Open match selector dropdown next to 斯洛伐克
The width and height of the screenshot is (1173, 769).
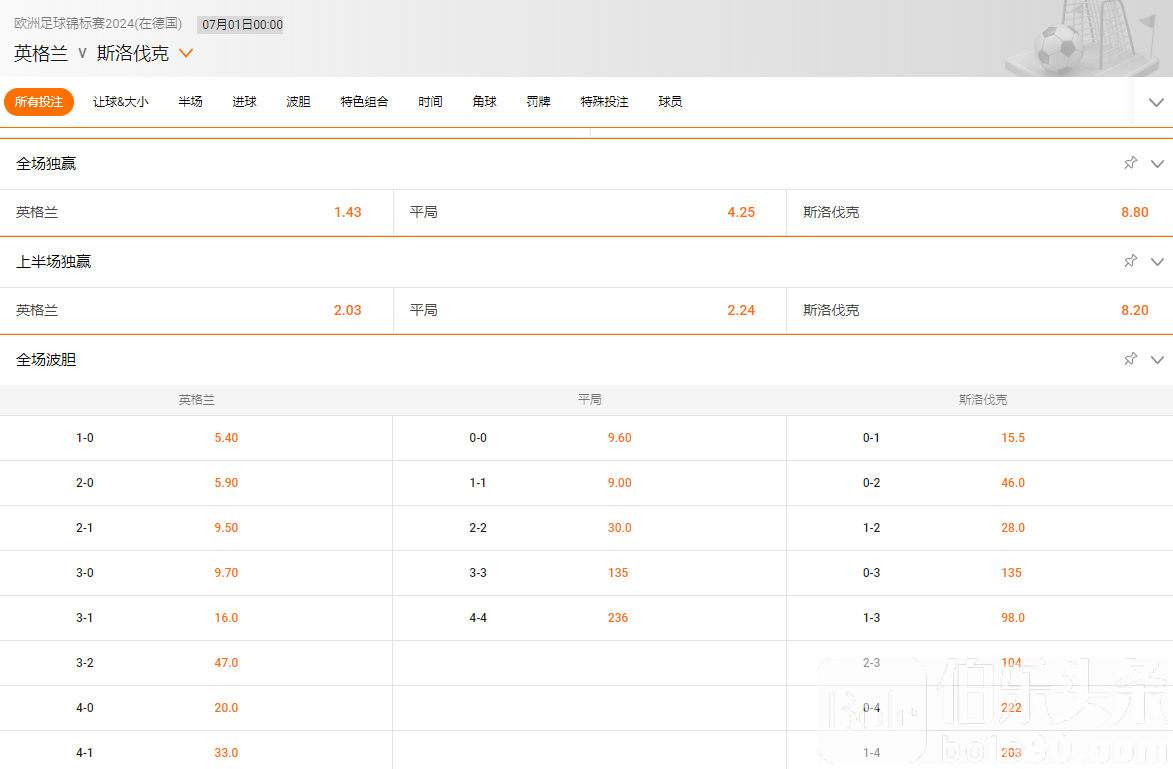[186, 54]
